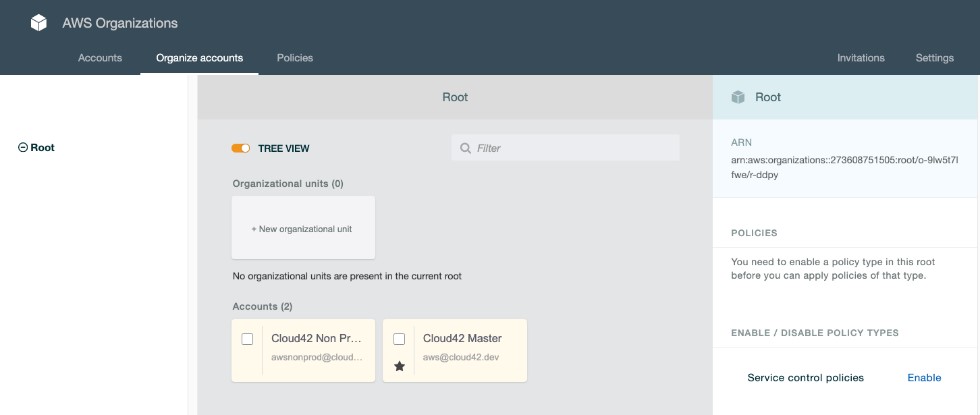Click the AWS Organizations title
The width and height of the screenshot is (980, 415).
click(x=120, y=23)
